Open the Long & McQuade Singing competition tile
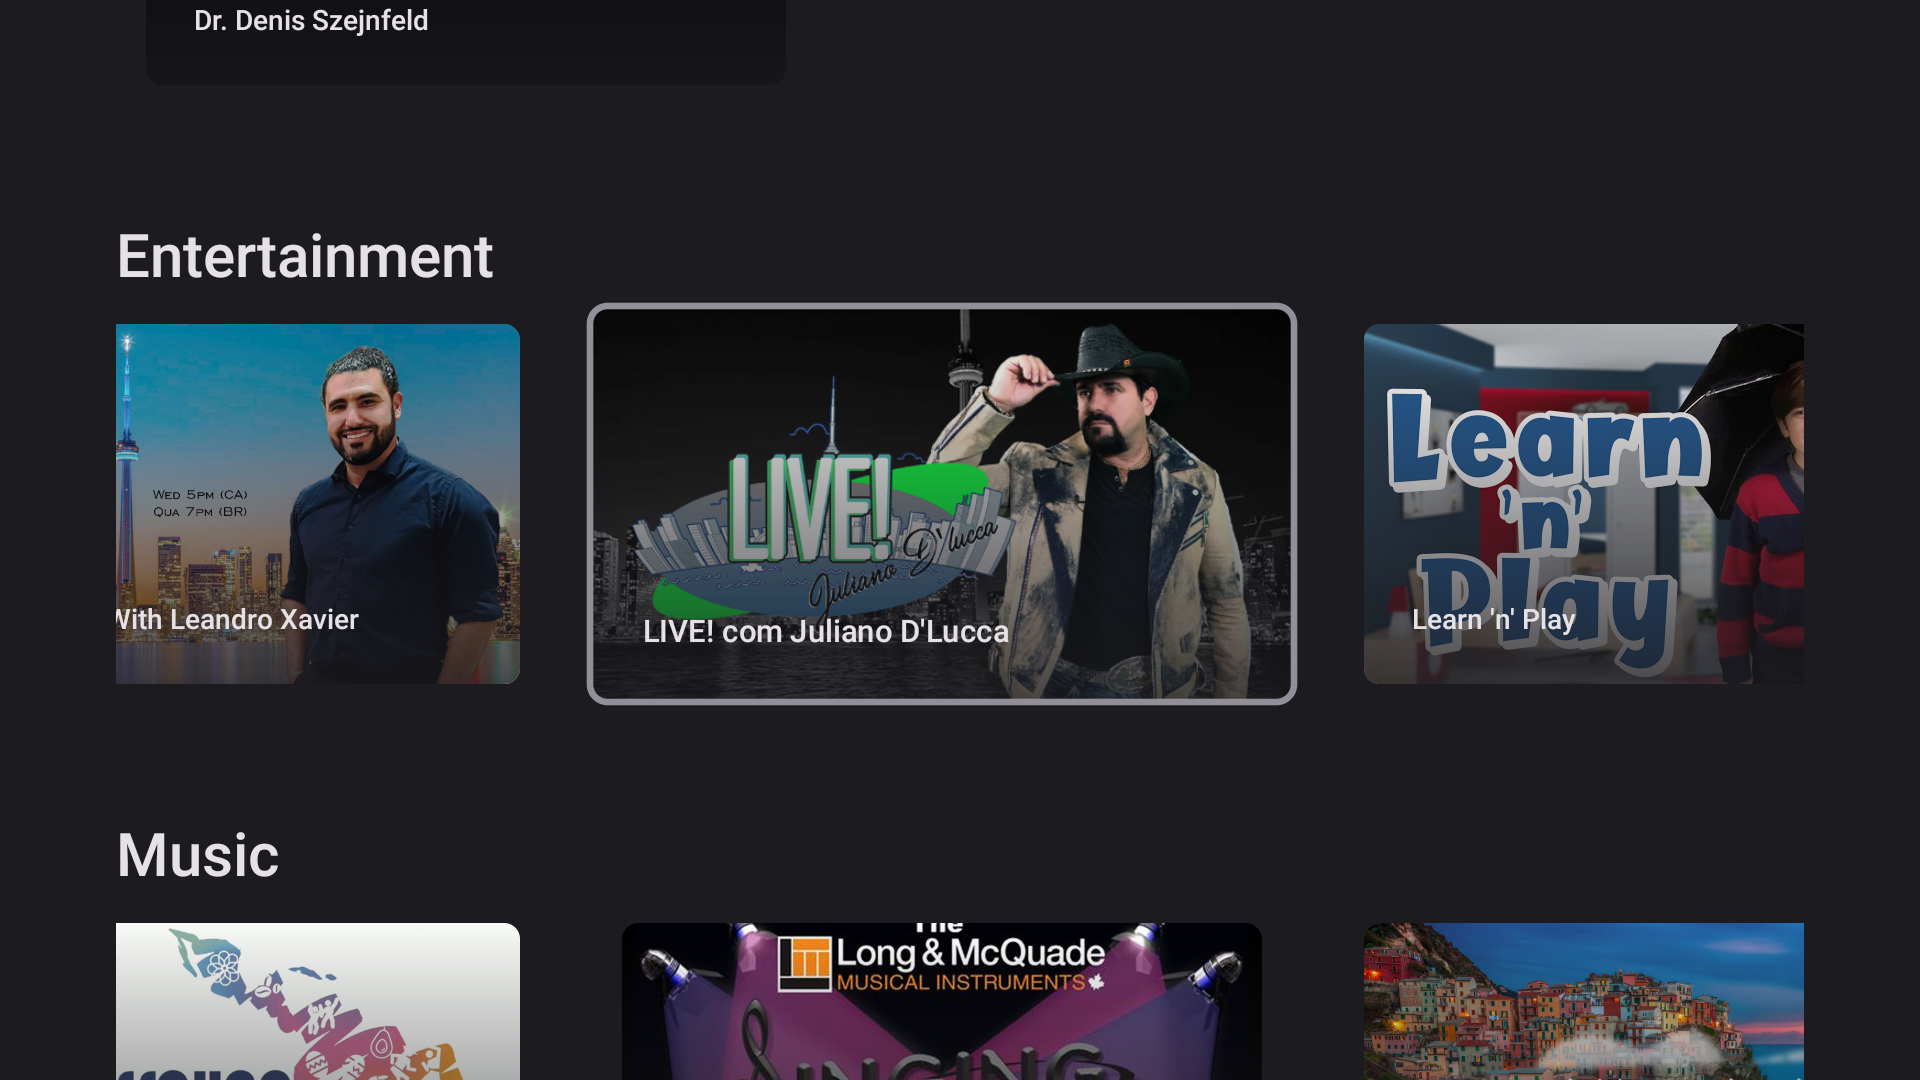This screenshot has width=1920, height=1080. pos(941,1000)
